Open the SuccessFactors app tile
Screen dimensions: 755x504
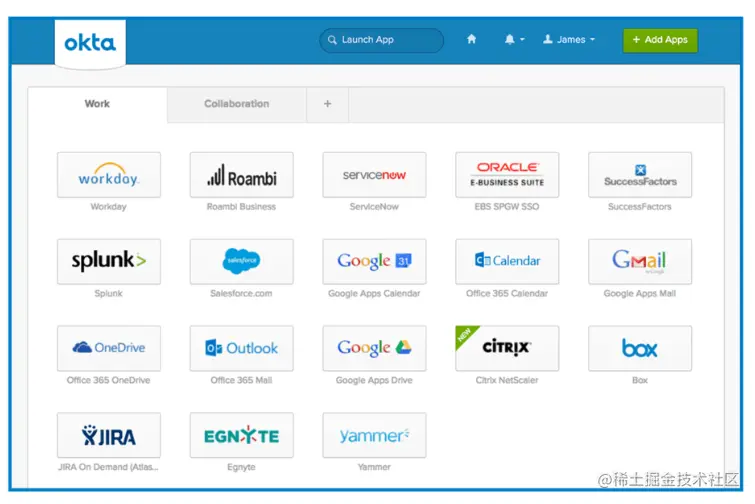640,175
